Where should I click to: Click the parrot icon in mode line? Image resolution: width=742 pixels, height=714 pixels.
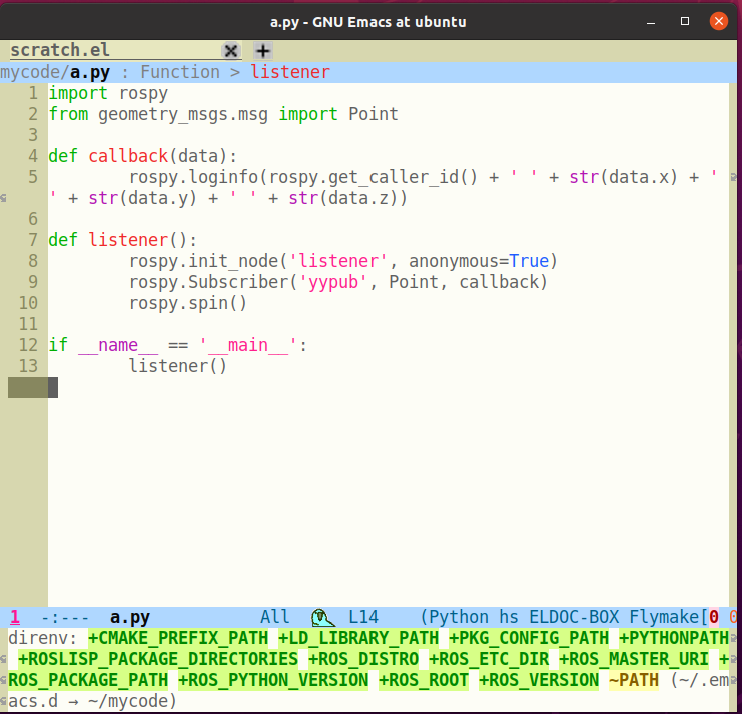click(x=322, y=618)
